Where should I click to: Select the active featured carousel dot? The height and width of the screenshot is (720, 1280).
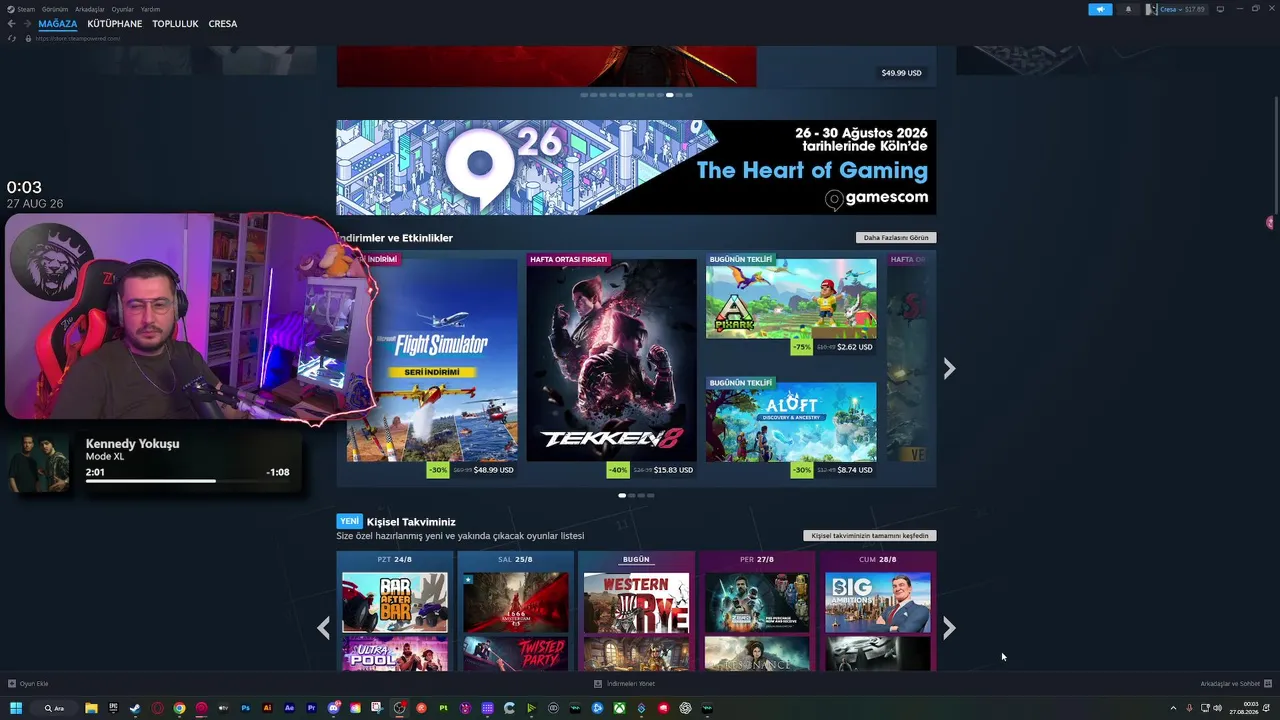[x=669, y=95]
